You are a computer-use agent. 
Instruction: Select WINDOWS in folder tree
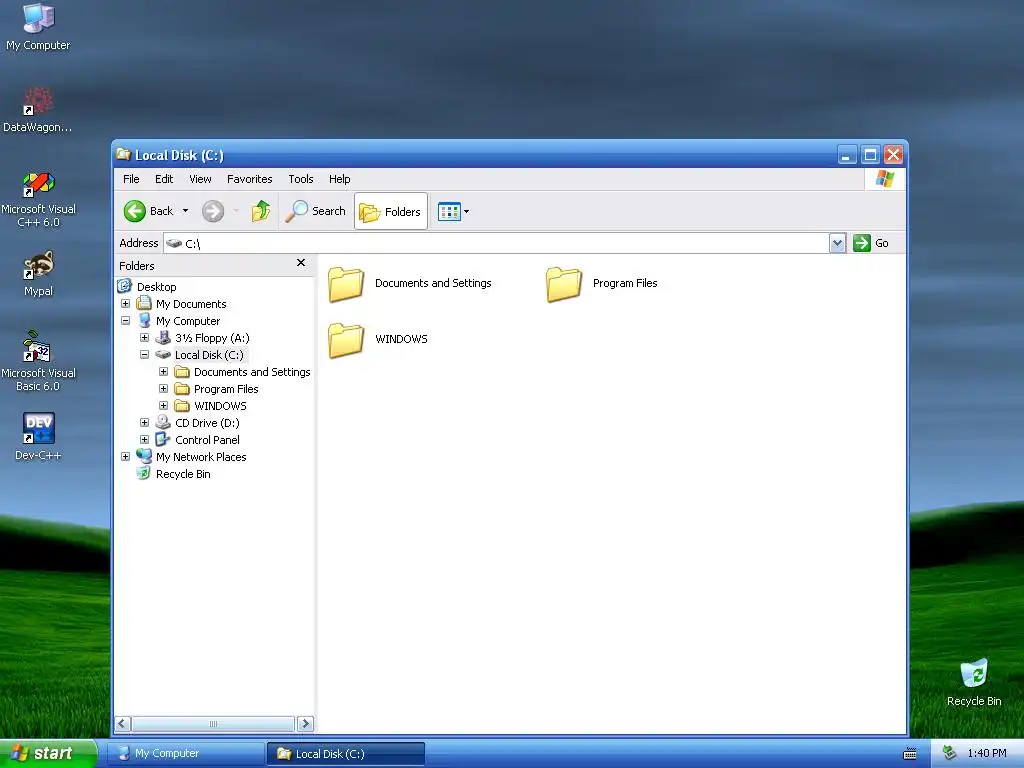[220, 406]
